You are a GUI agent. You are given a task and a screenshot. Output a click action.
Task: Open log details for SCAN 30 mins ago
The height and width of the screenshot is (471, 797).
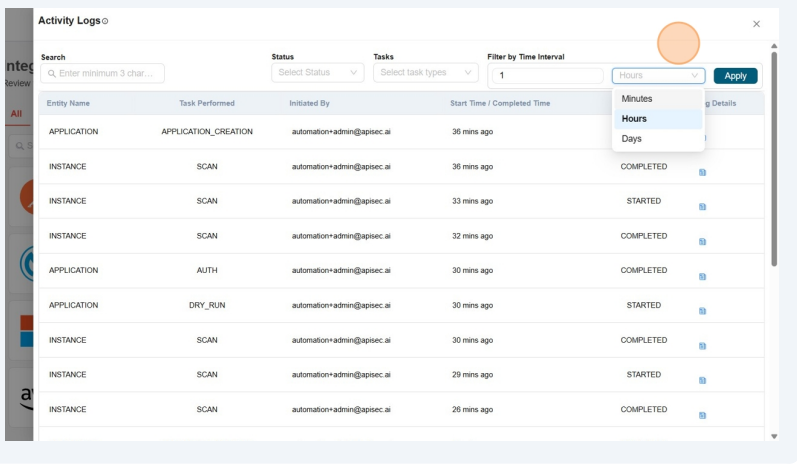pyautogui.click(x=702, y=346)
